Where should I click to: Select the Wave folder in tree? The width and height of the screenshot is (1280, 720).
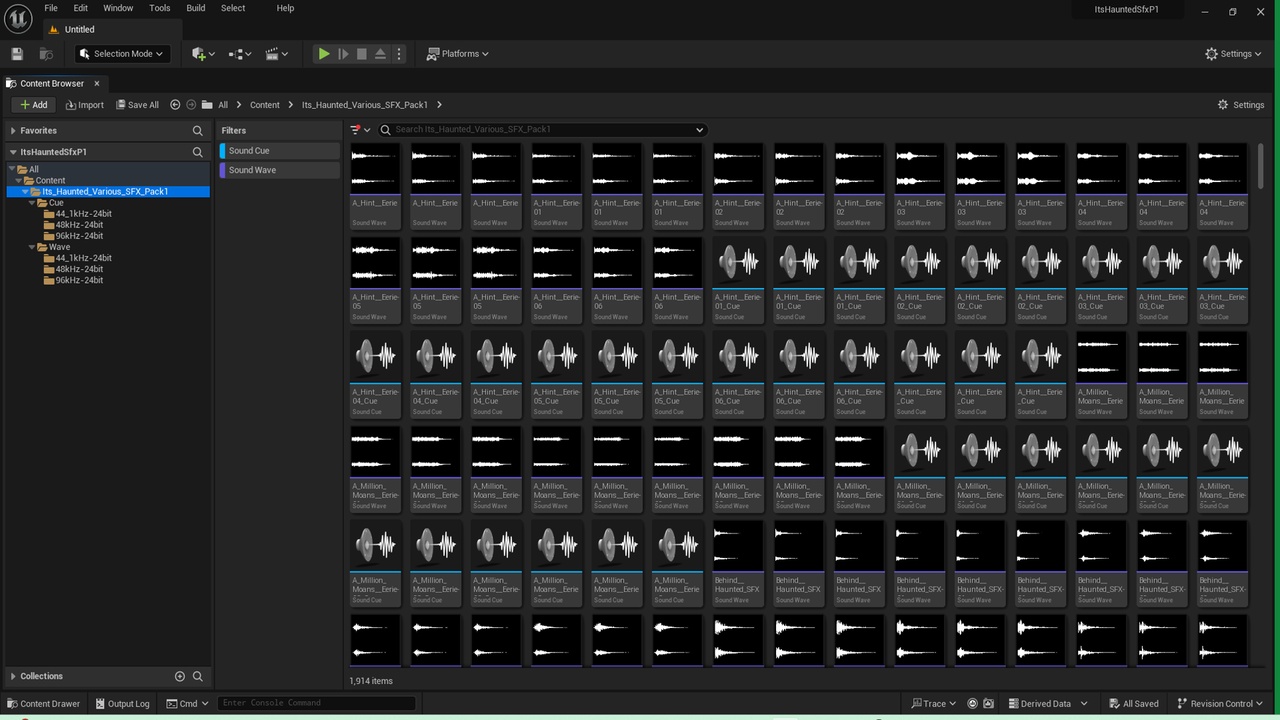[60, 247]
